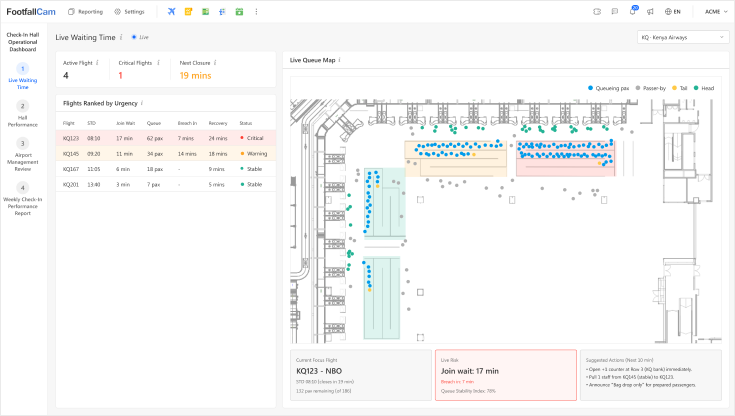Click the STD column header

click(91, 123)
